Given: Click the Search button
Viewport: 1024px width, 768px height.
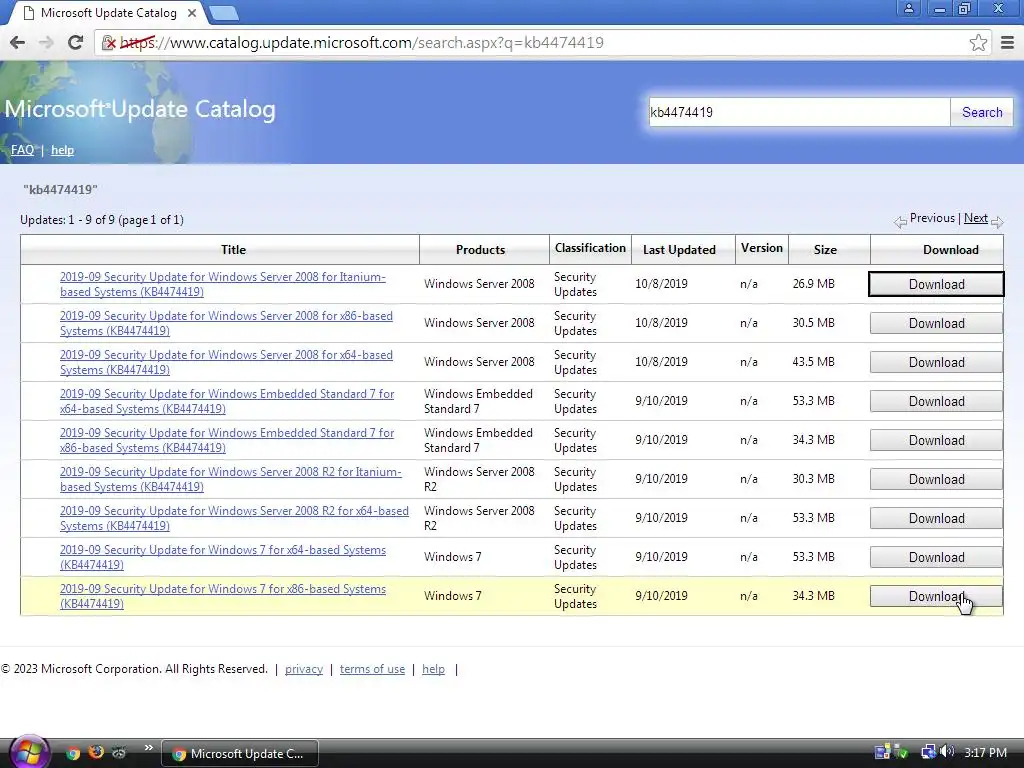Looking at the screenshot, I should click(982, 112).
